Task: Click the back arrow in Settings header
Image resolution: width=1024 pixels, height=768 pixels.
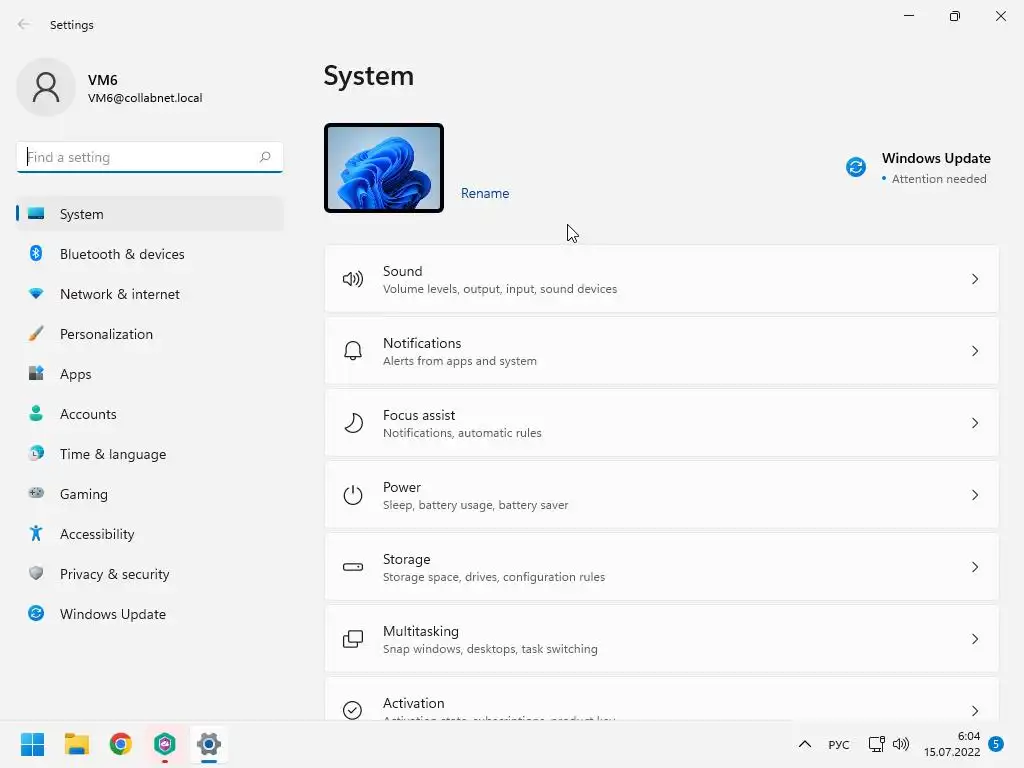Action: (x=24, y=24)
